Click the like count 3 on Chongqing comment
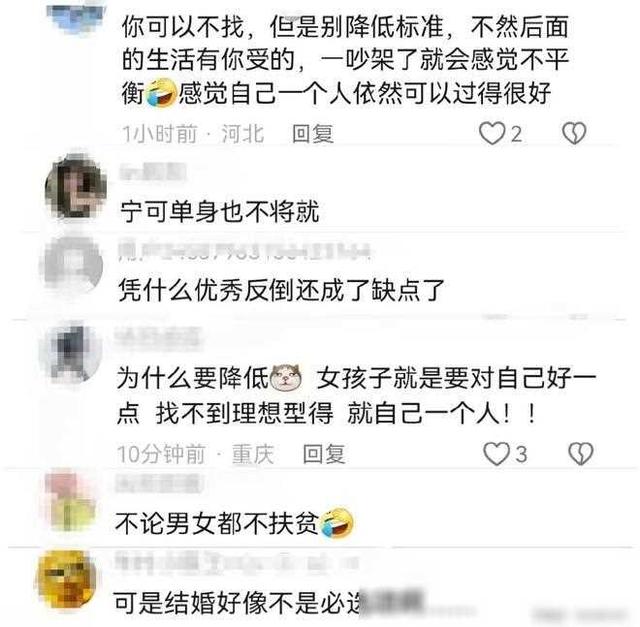The image size is (640, 627). [x=521, y=454]
